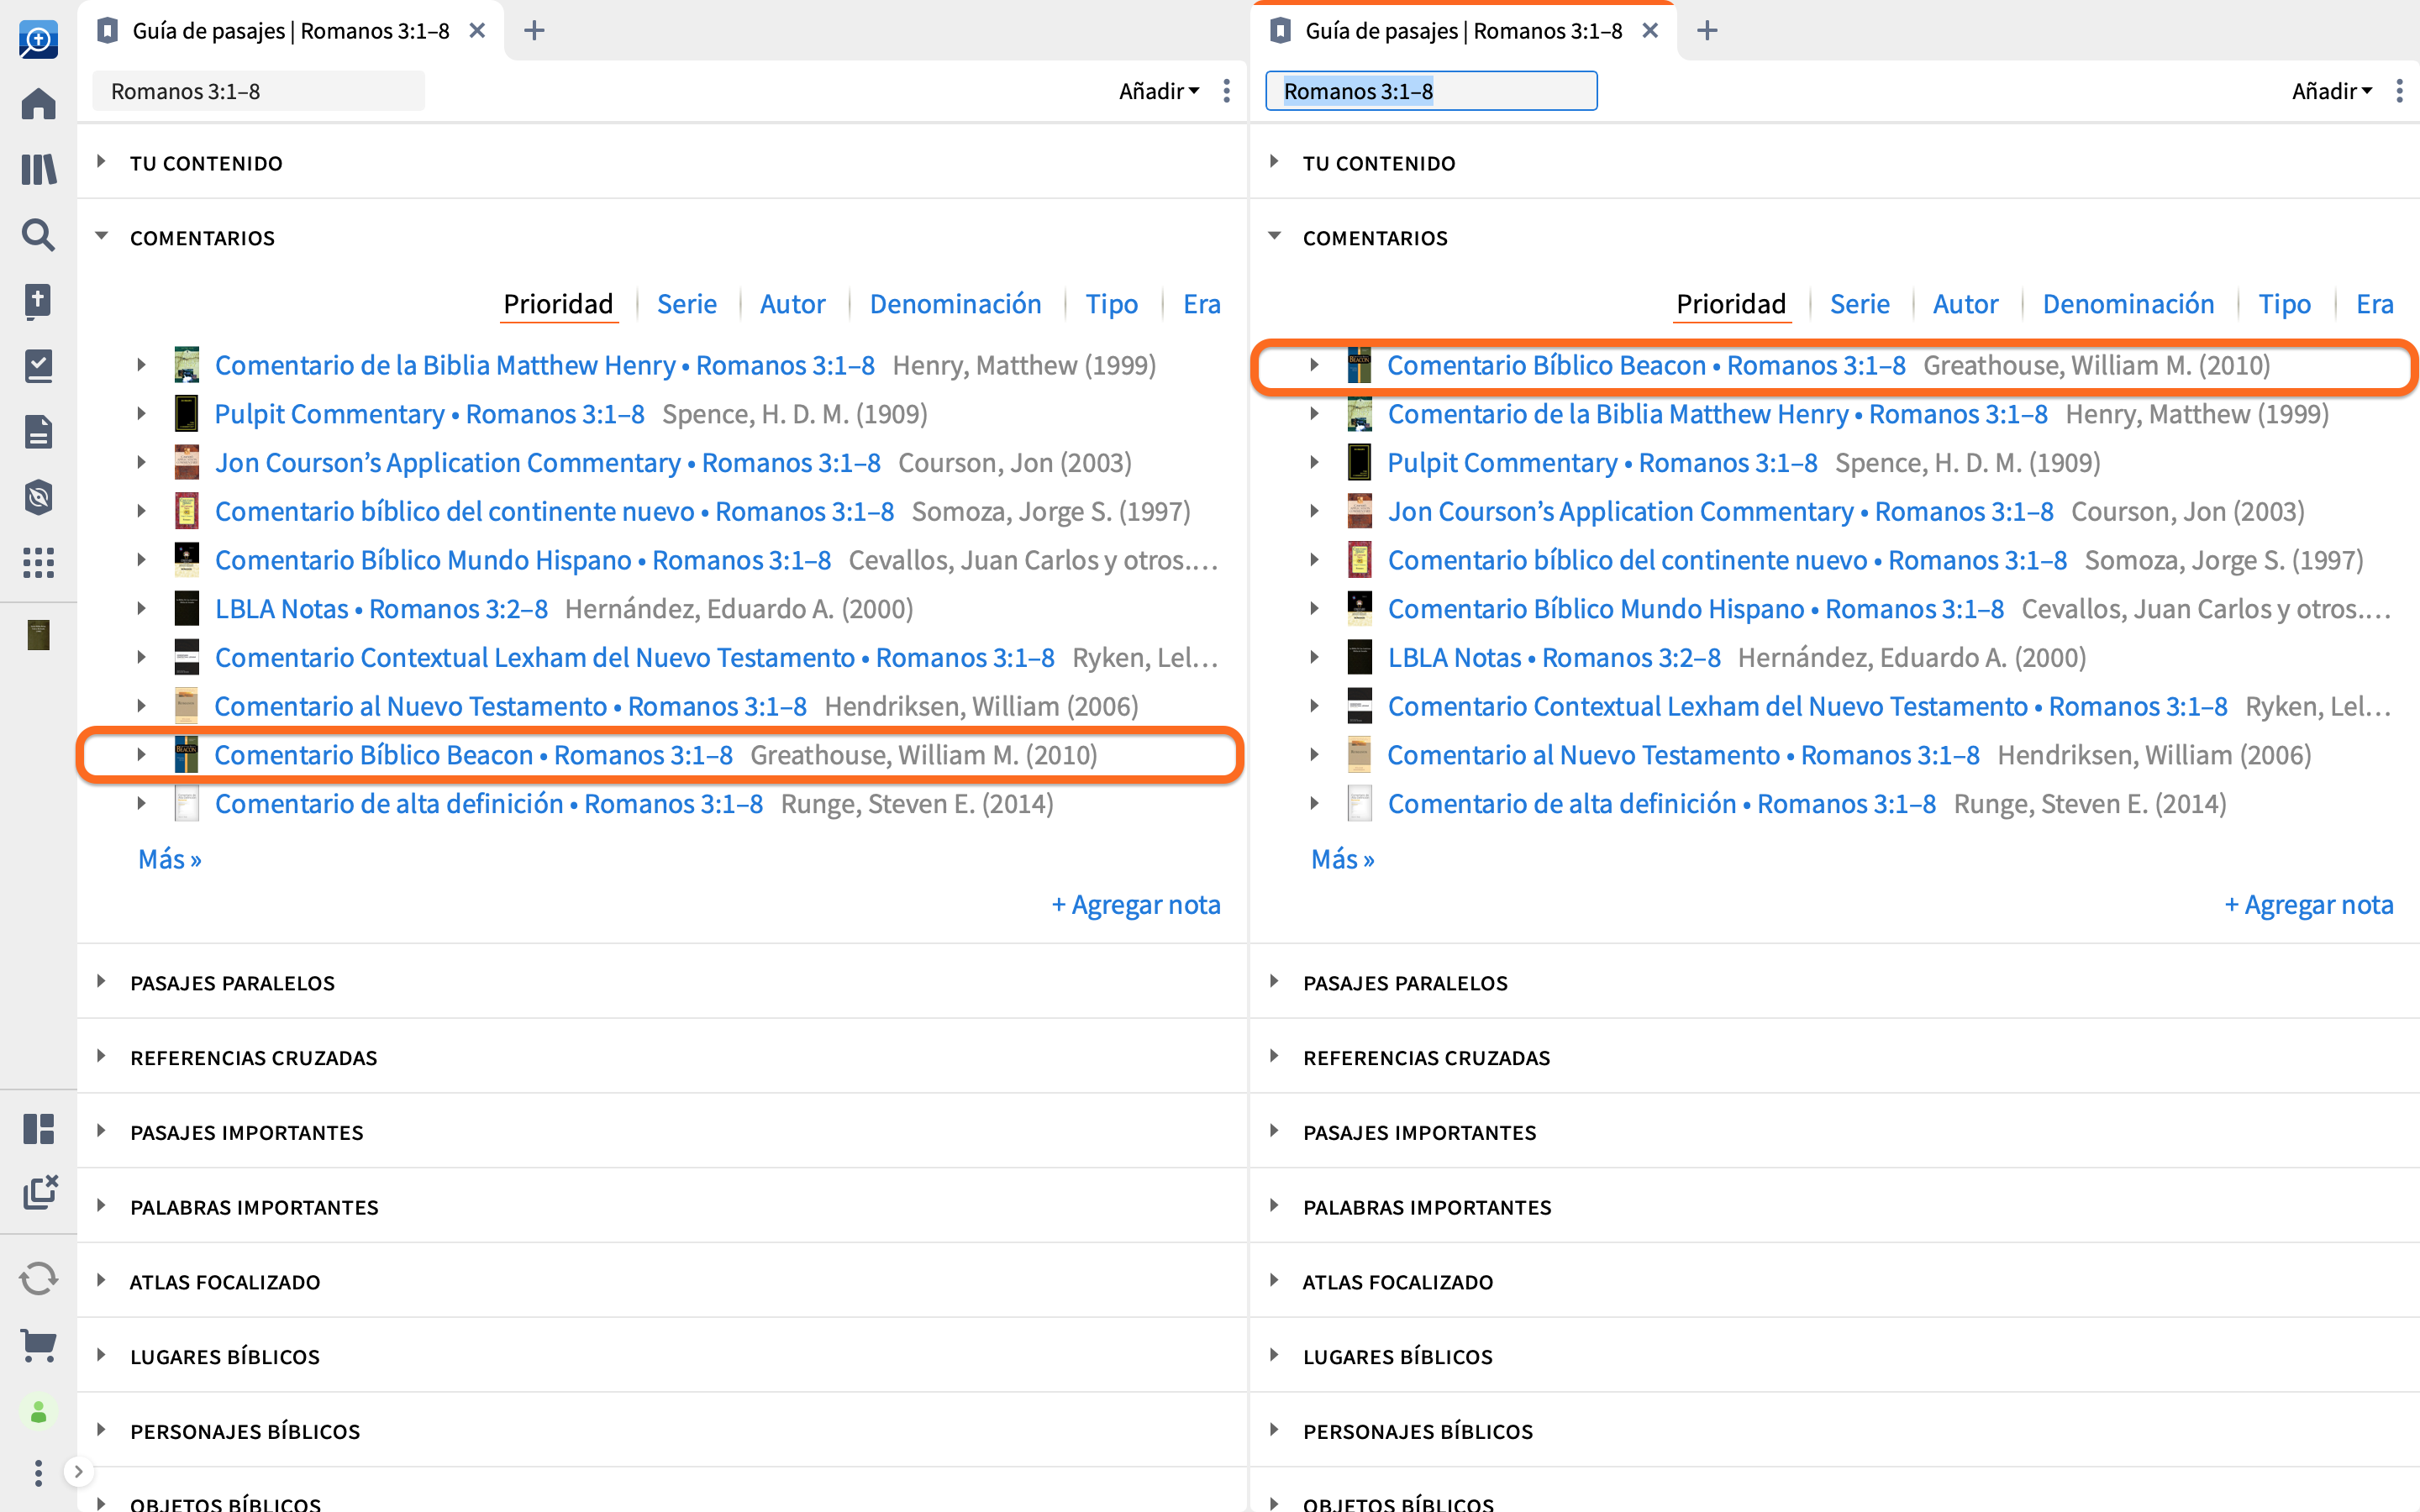The image size is (2420, 1512).
Task: Open the Documents page icon in sidebar
Action: click(38, 432)
